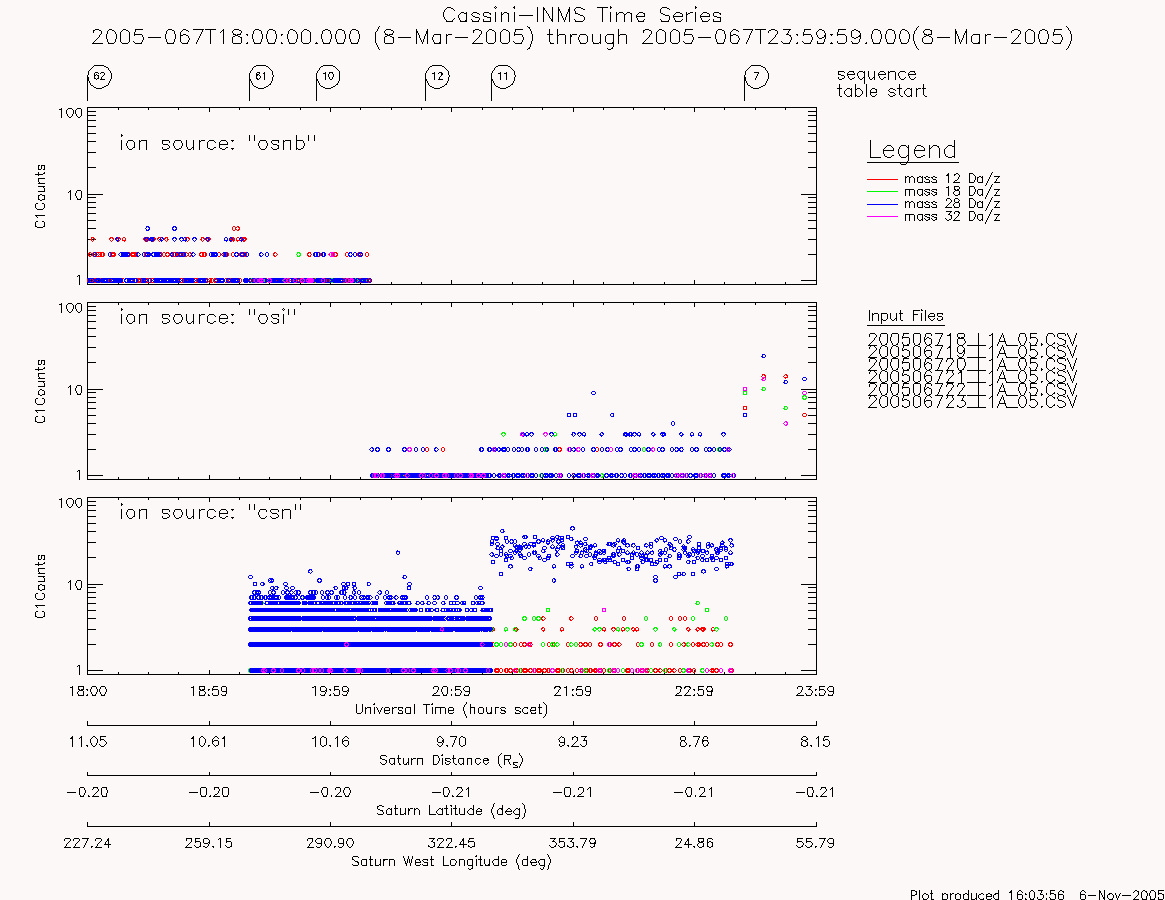Click the input file 200506723_1A_05.CSV
1165x900 pixels.
coord(972,402)
